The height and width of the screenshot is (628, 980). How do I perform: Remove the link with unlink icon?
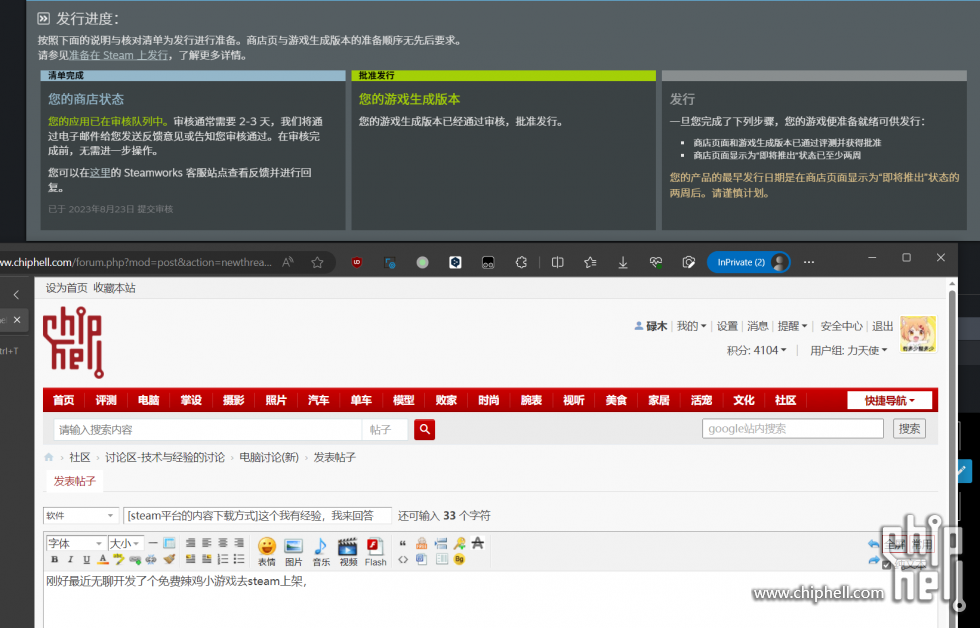pyautogui.click(x=151, y=559)
